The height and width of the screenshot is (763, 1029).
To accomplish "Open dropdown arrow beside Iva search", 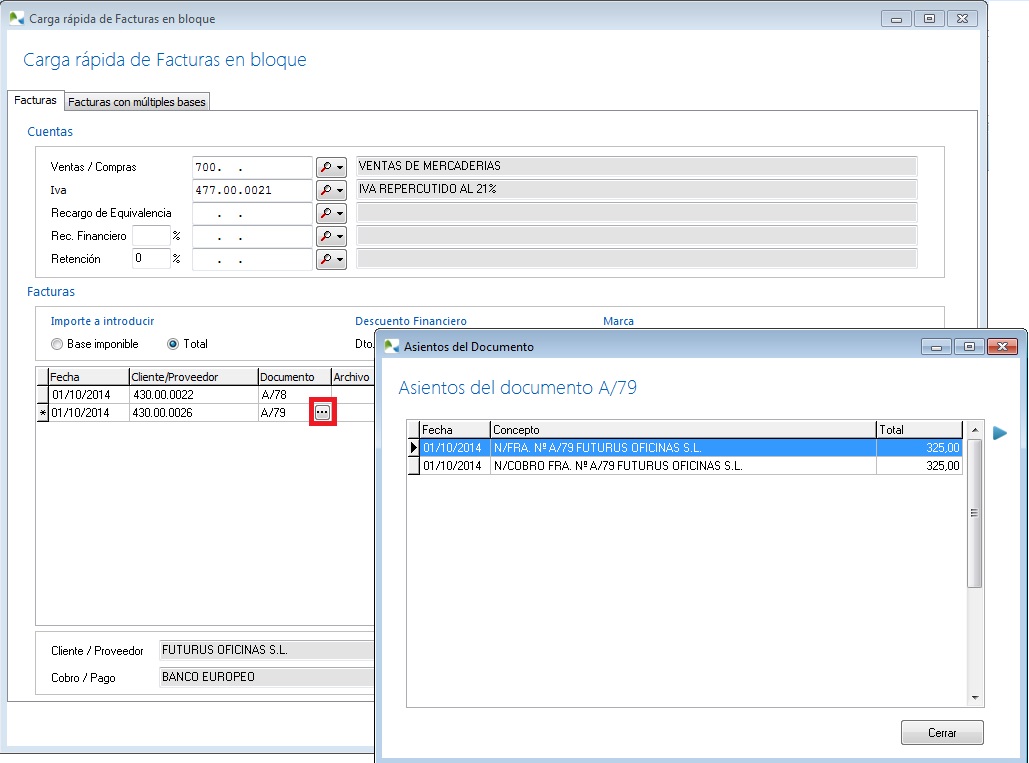I will click(x=340, y=190).
